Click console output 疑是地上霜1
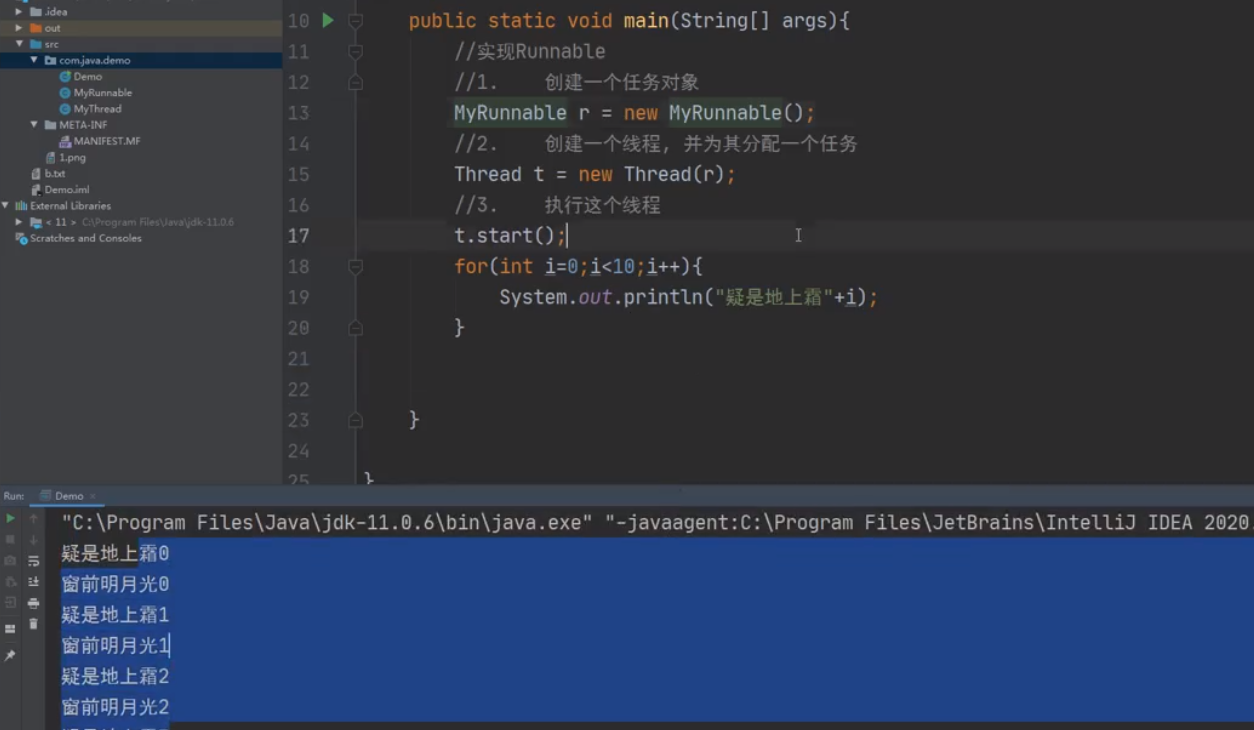 [115, 615]
